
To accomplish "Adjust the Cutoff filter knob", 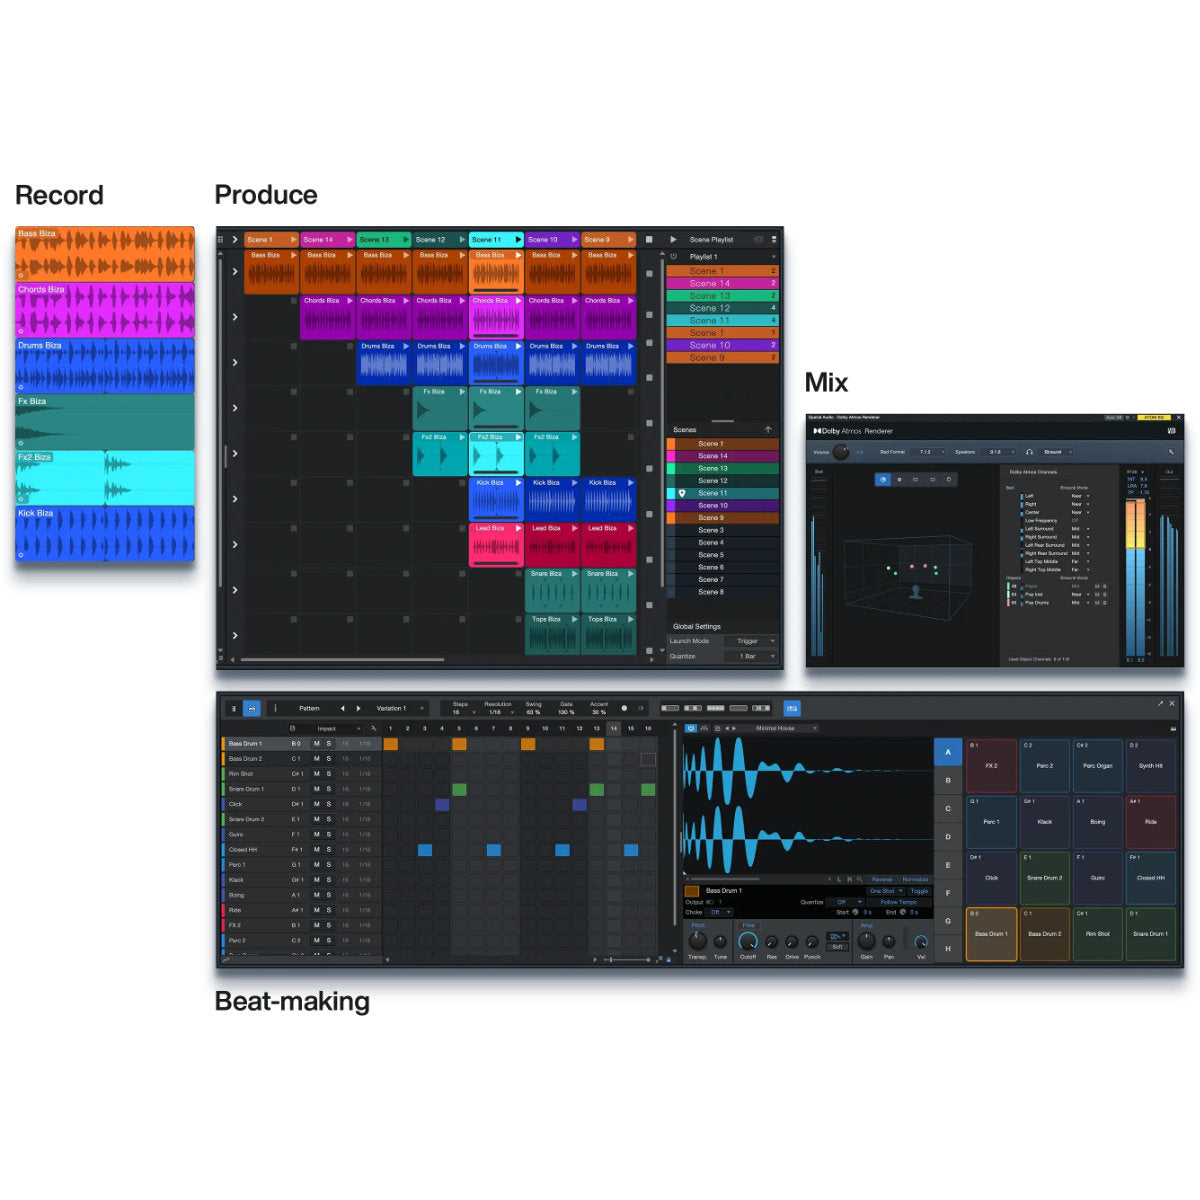I will pyautogui.click(x=747, y=942).
